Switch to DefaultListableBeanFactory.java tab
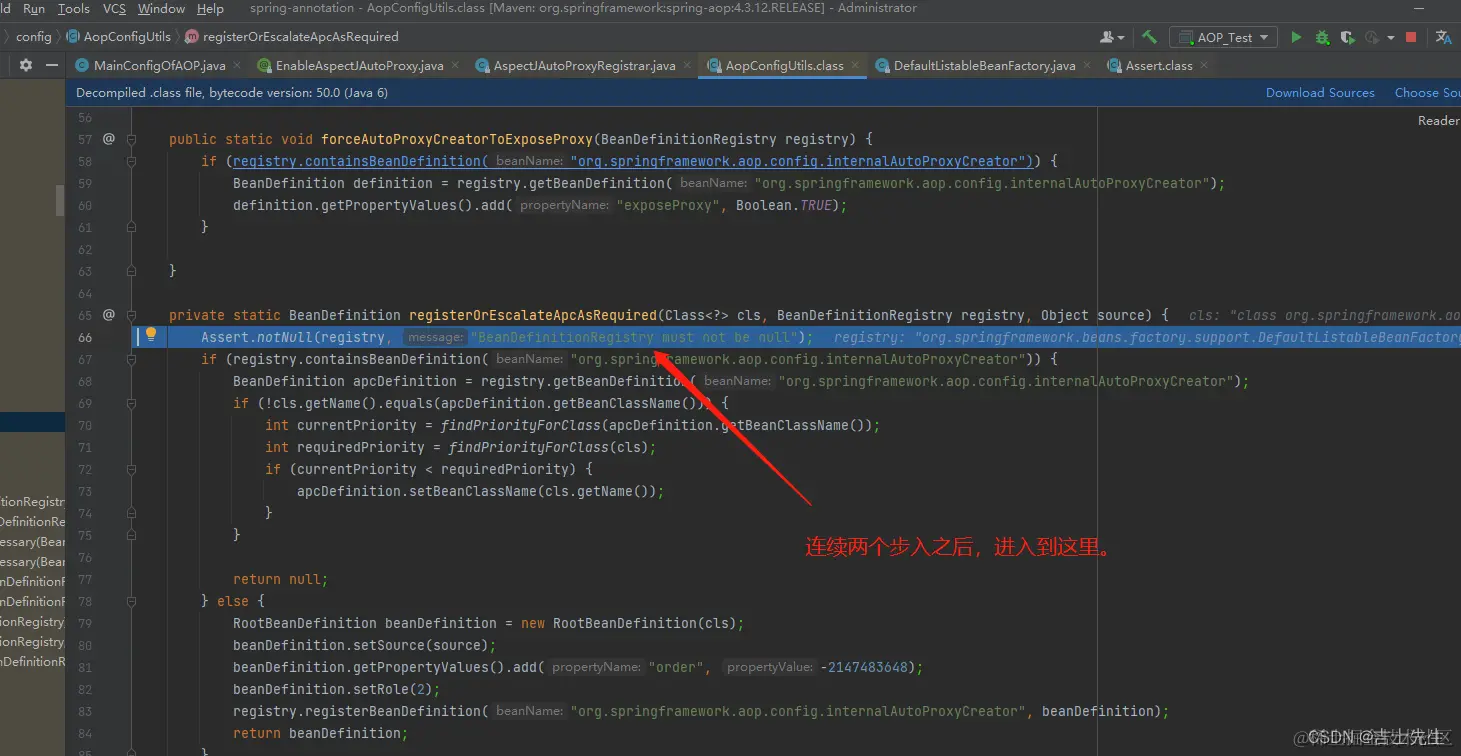 (985, 65)
